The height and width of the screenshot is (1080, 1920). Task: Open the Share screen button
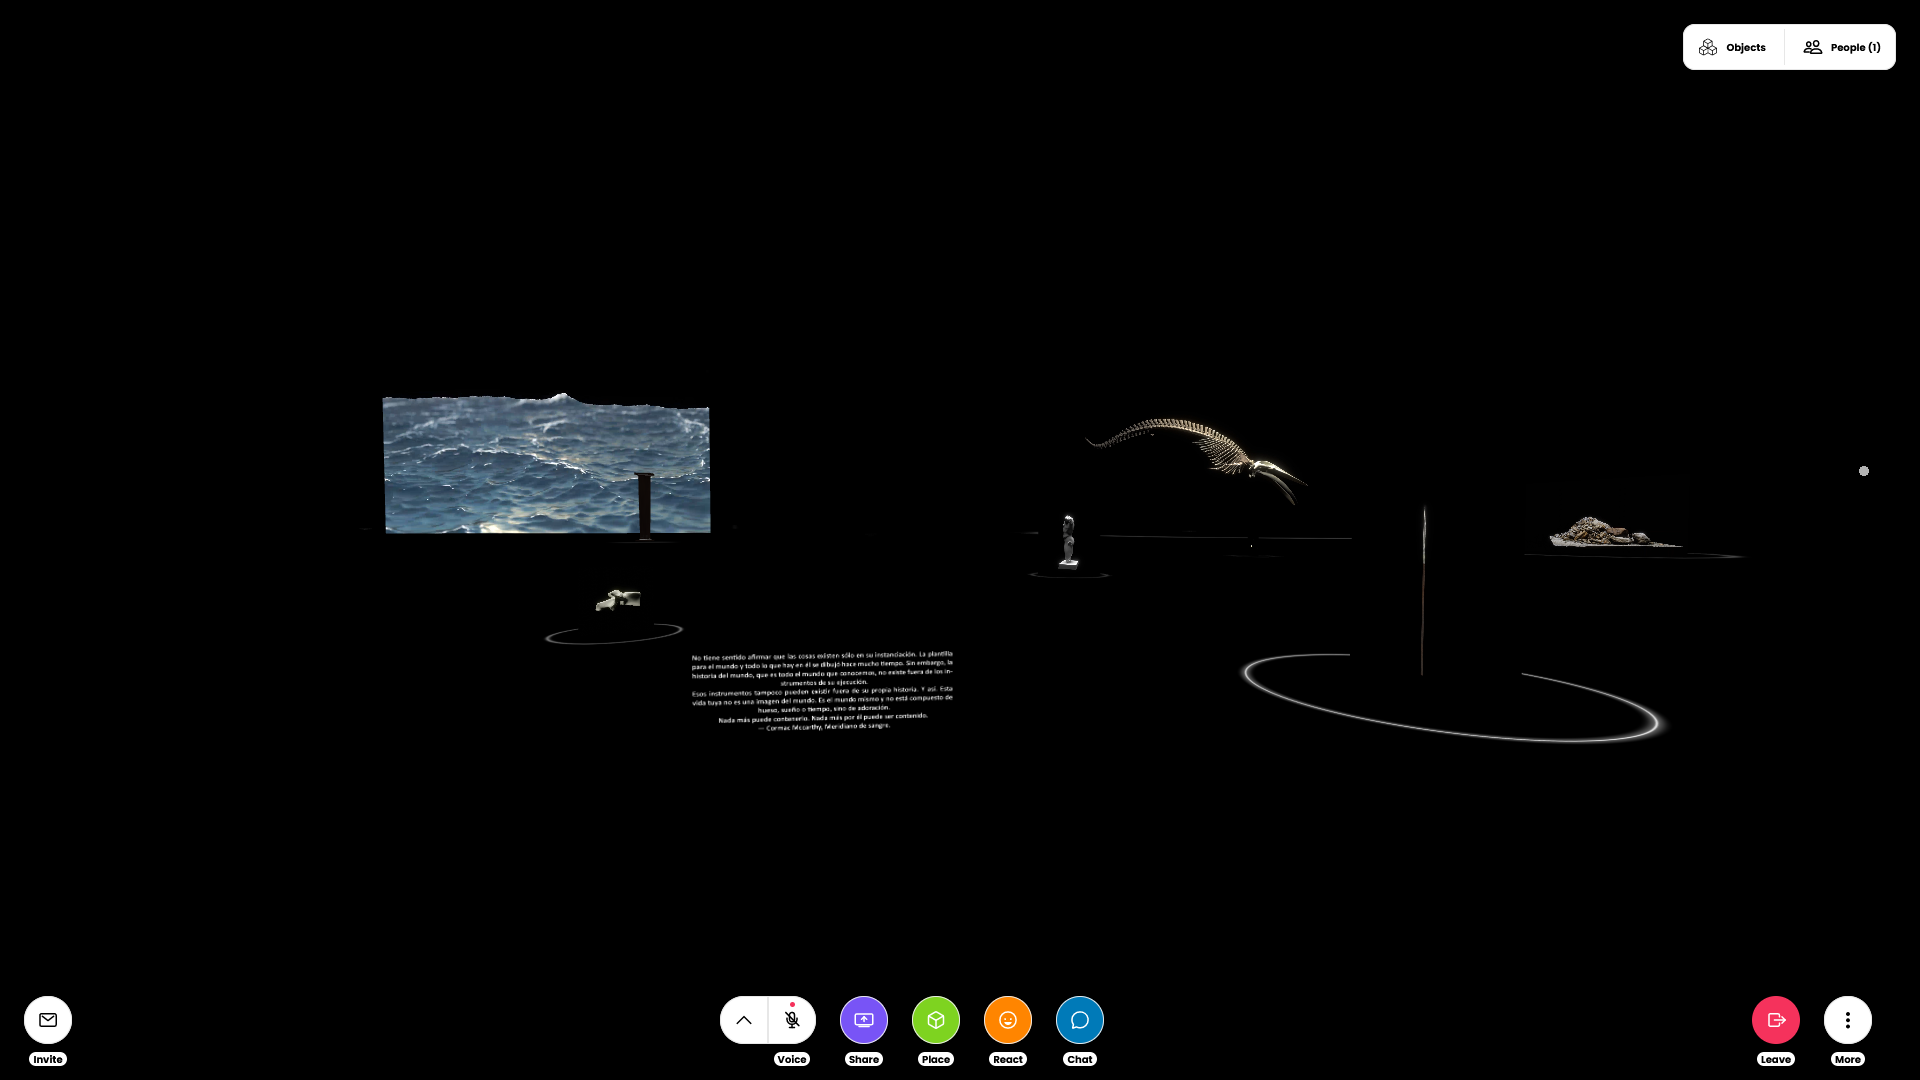(864, 1020)
